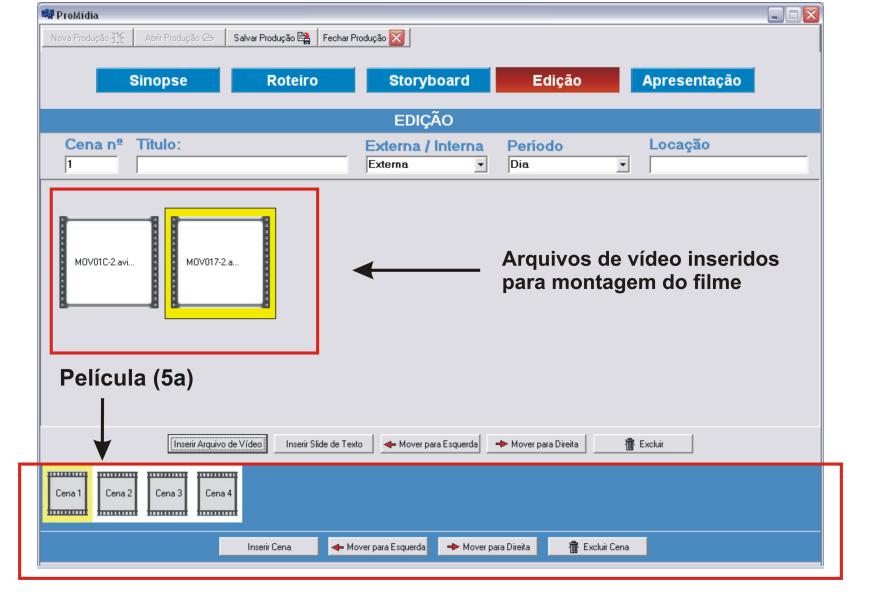The image size is (882, 592).
Task: Go to the Storyboard tab
Action: pos(428,82)
